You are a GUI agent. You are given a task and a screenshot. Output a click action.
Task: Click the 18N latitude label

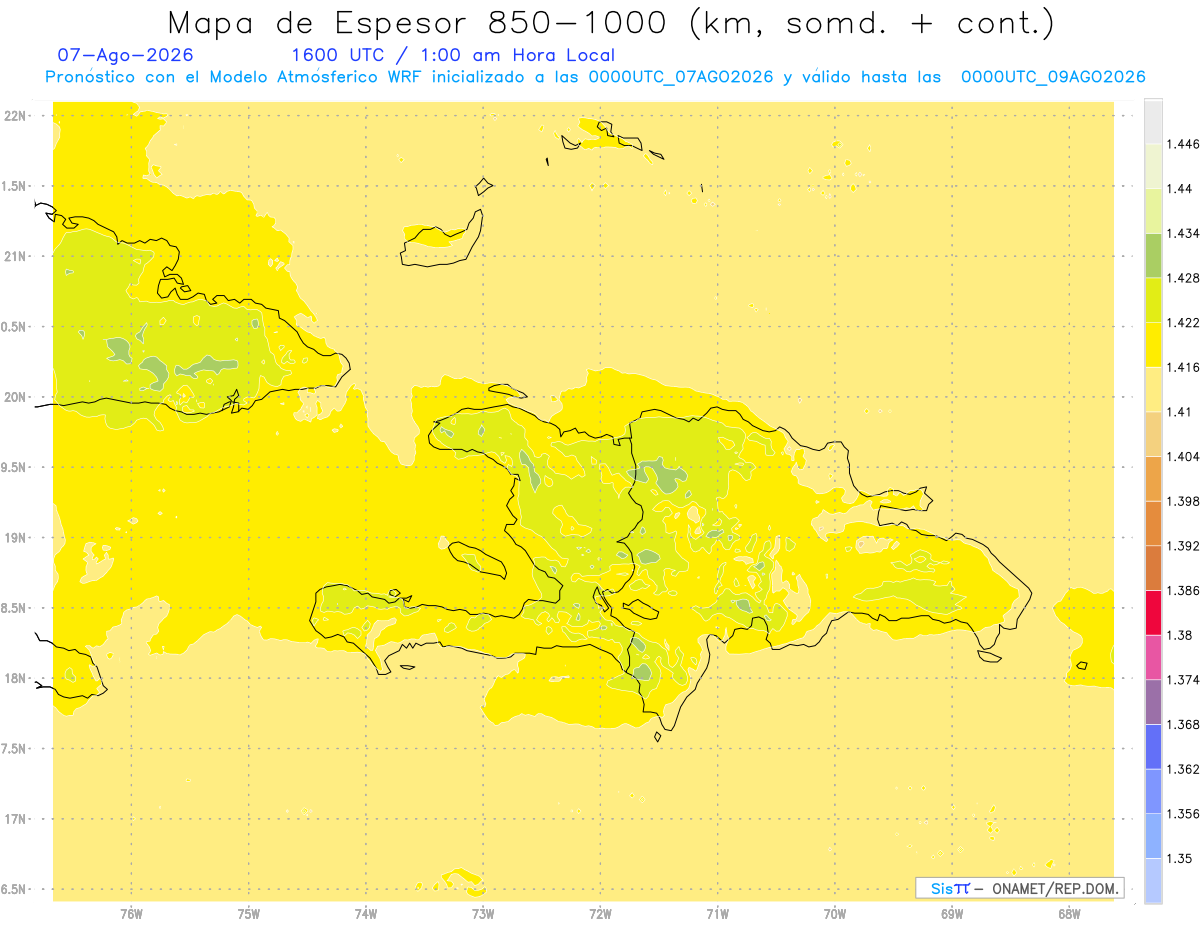(x=17, y=678)
